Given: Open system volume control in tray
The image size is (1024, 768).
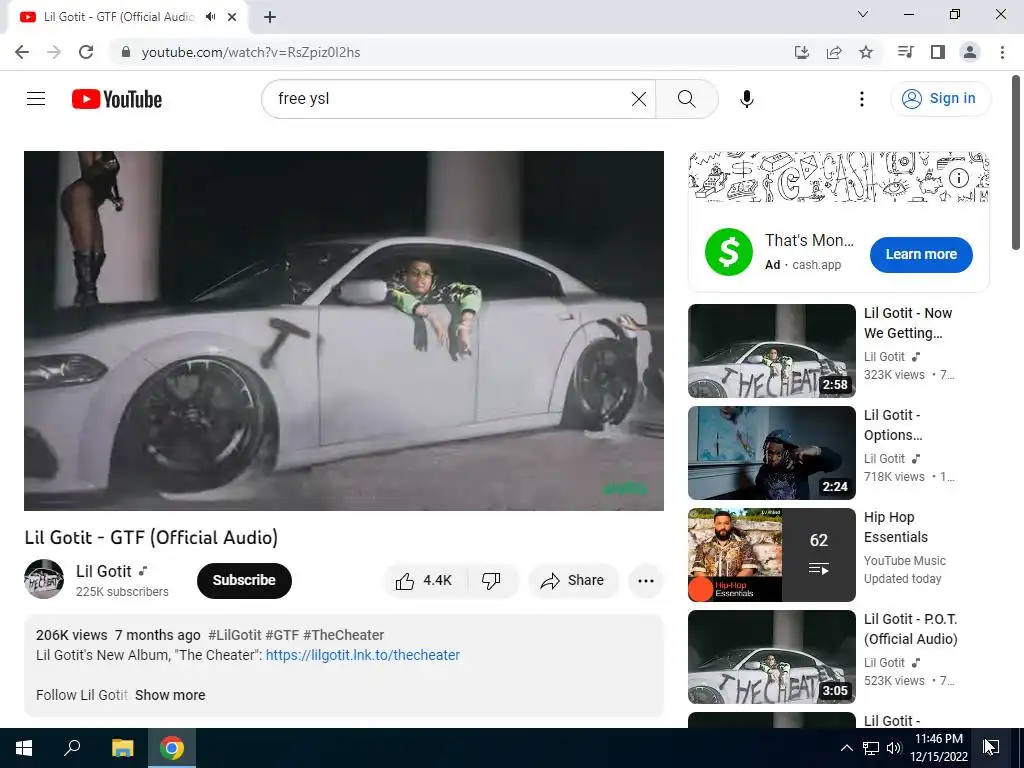Looking at the screenshot, I should 894,748.
